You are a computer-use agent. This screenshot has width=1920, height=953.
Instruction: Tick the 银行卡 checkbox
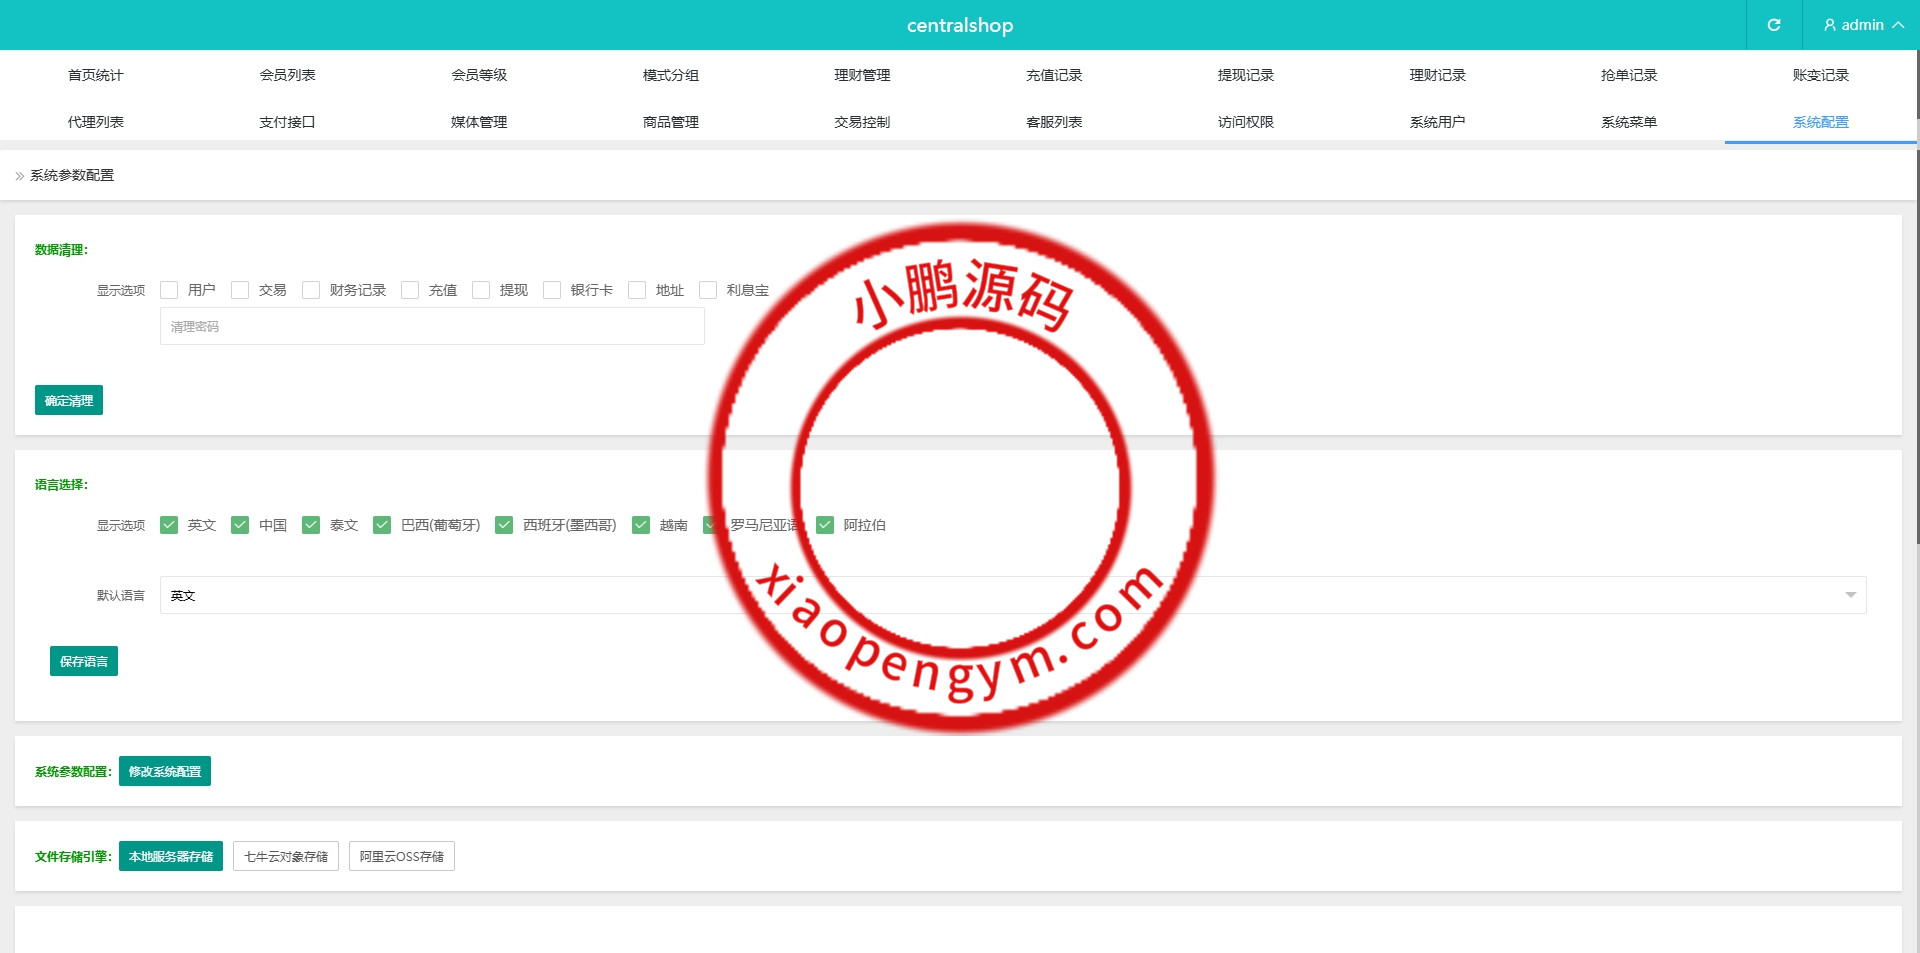552,290
